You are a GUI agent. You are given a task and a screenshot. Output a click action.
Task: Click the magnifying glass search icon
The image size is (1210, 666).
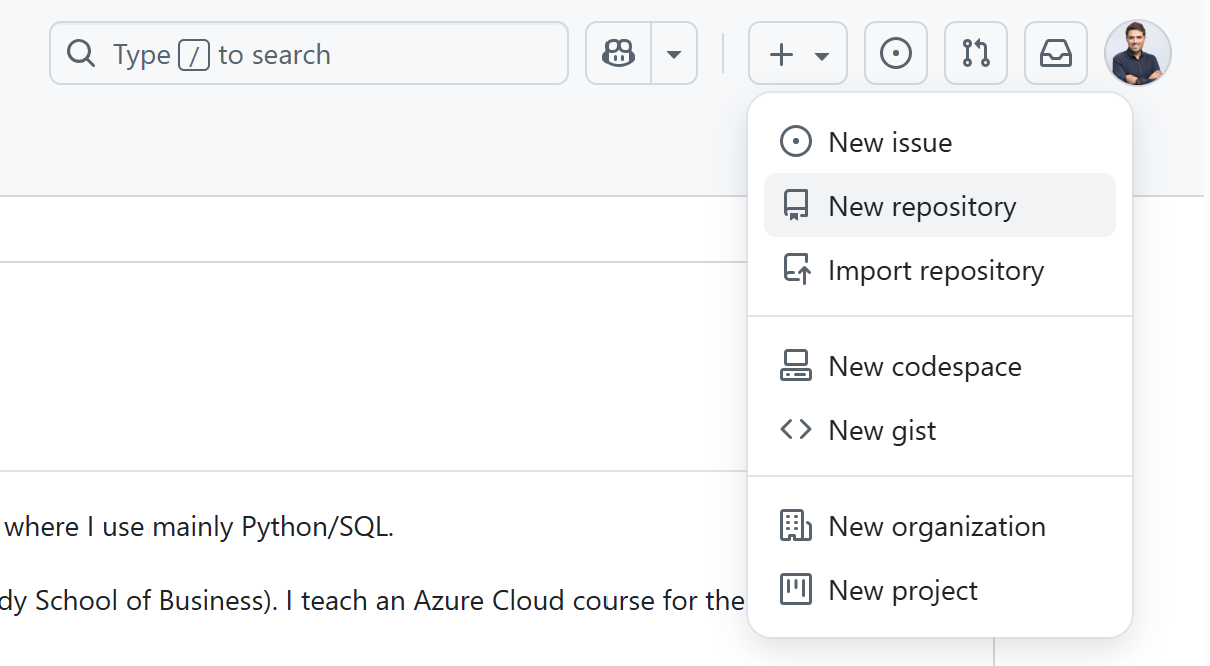pyautogui.click(x=81, y=54)
